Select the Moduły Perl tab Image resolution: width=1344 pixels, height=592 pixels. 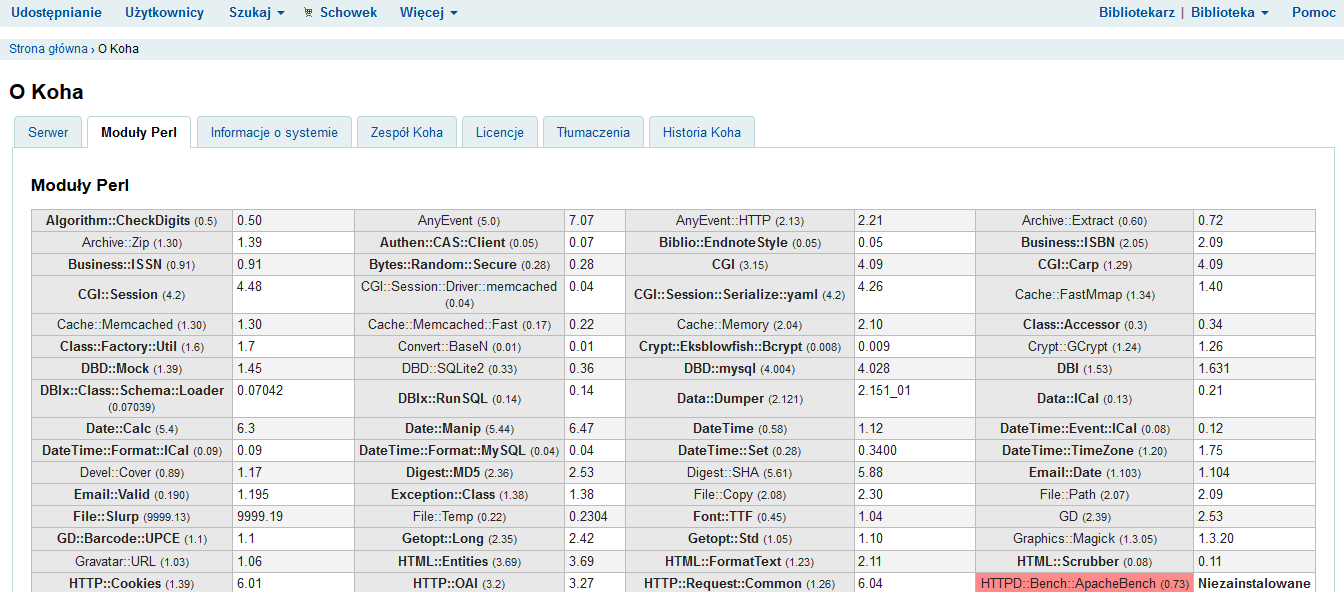tap(139, 132)
